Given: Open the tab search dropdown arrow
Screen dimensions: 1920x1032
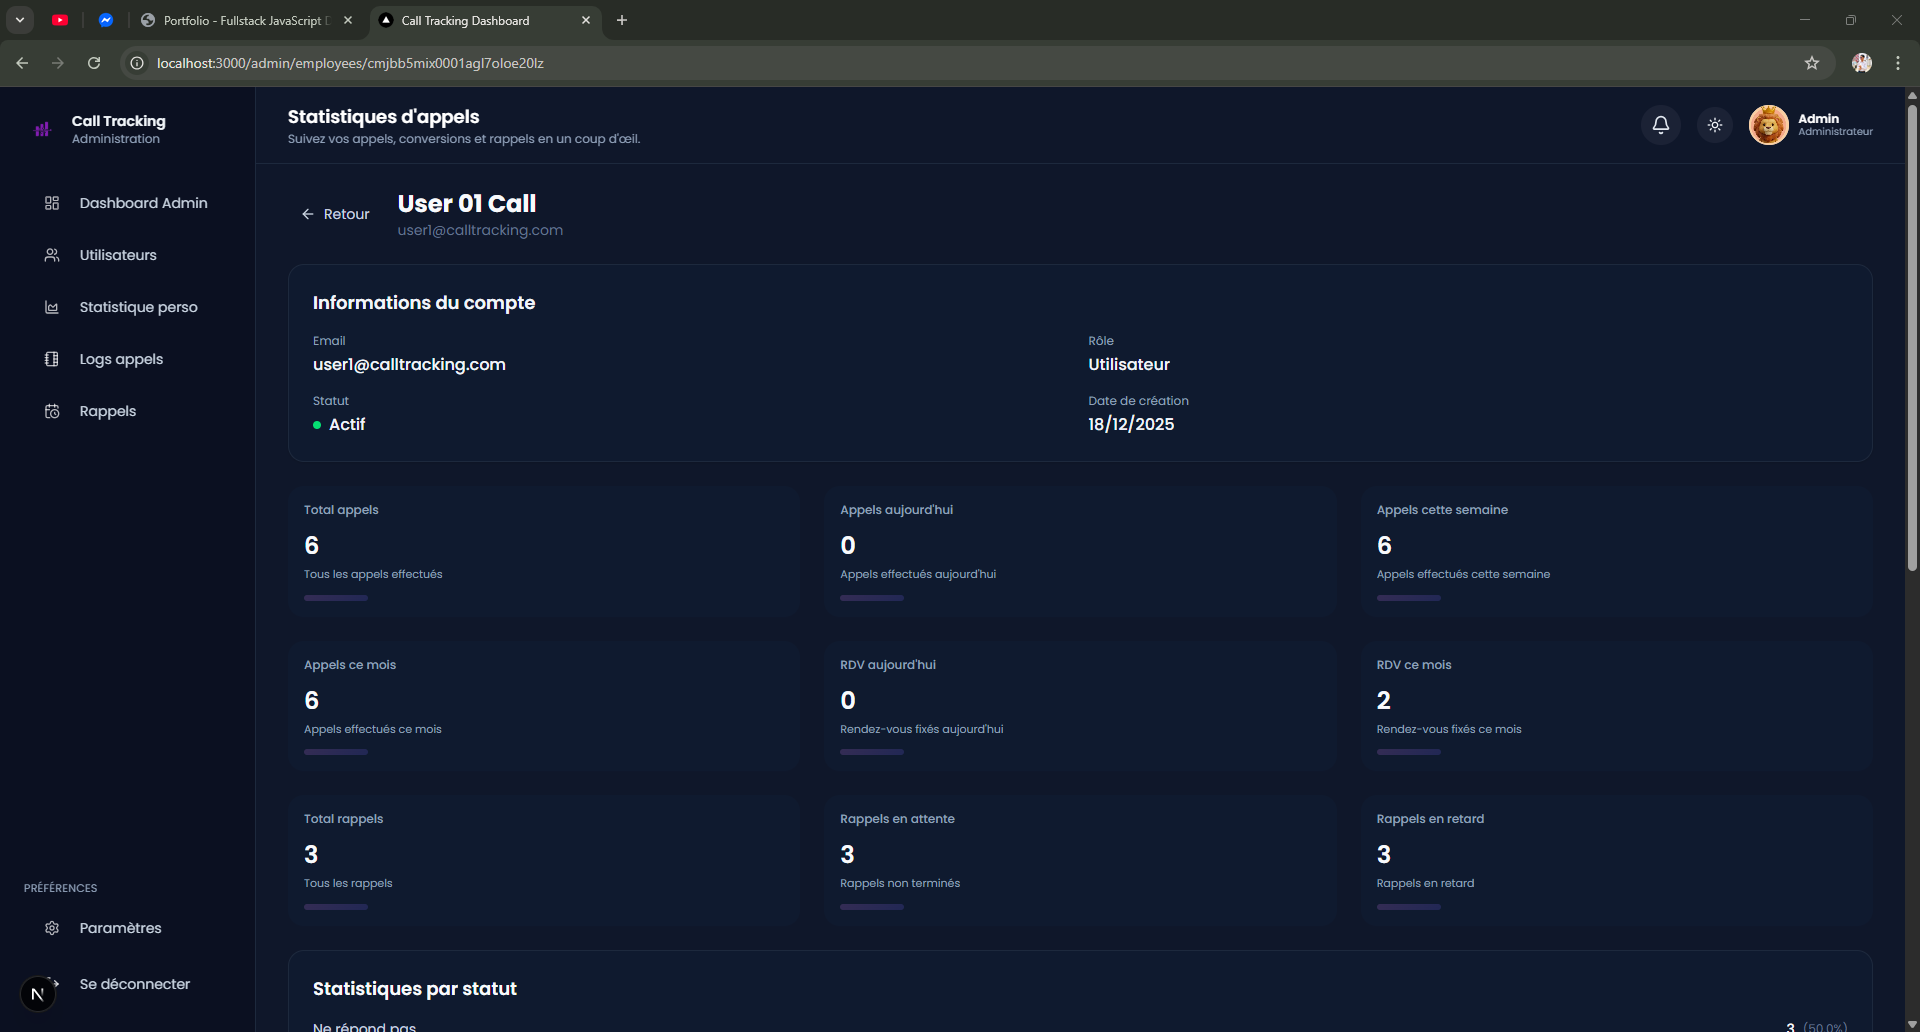Looking at the screenshot, I should (20, 20).
